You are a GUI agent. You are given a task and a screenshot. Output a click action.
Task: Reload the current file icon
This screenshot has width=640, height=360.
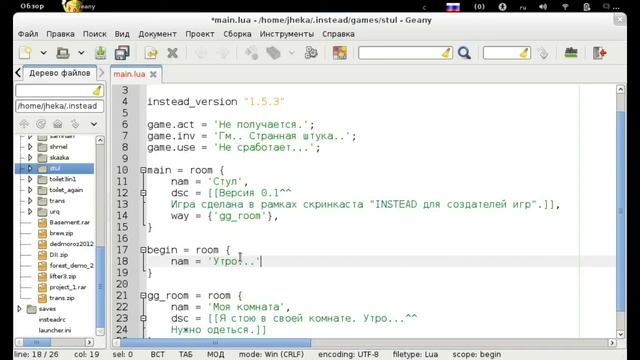tap(151, 53)
